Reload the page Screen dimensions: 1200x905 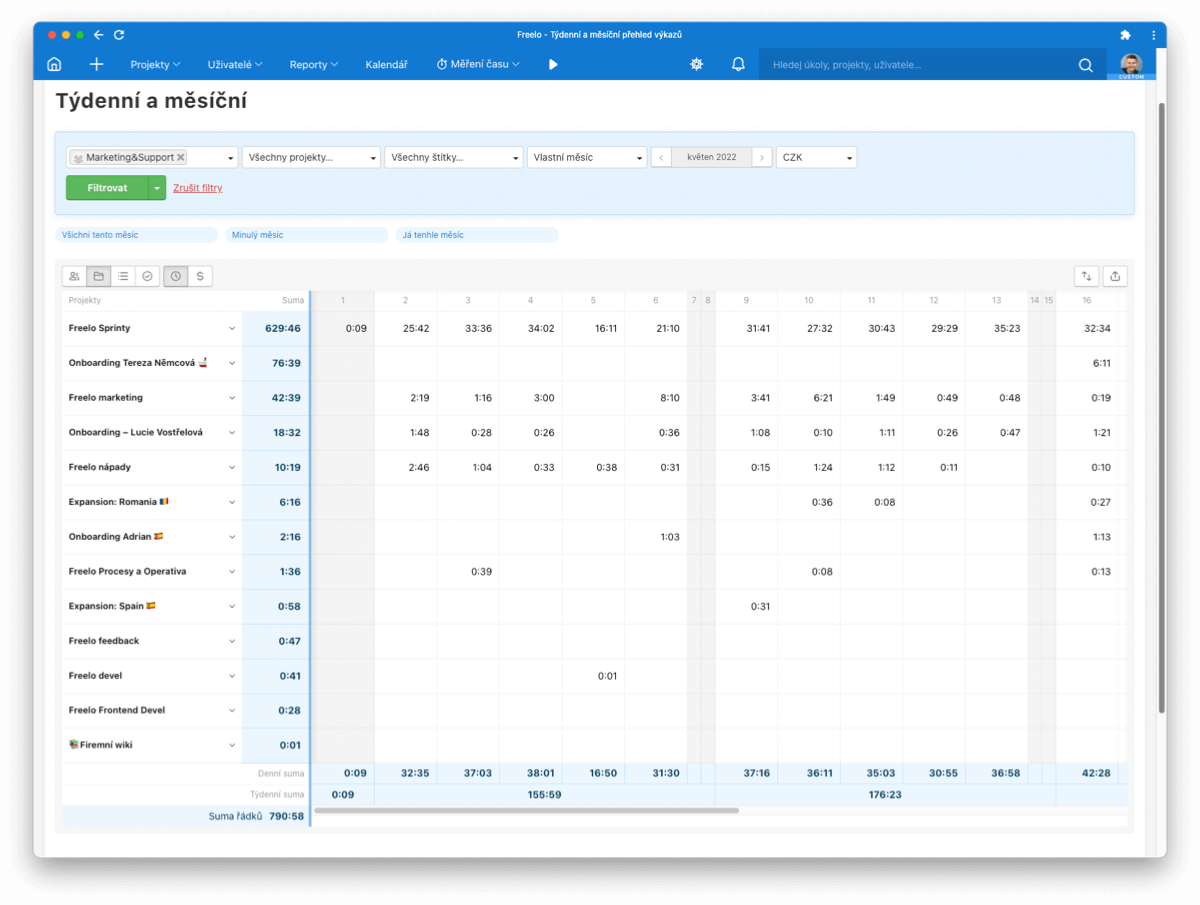[119, 35]
